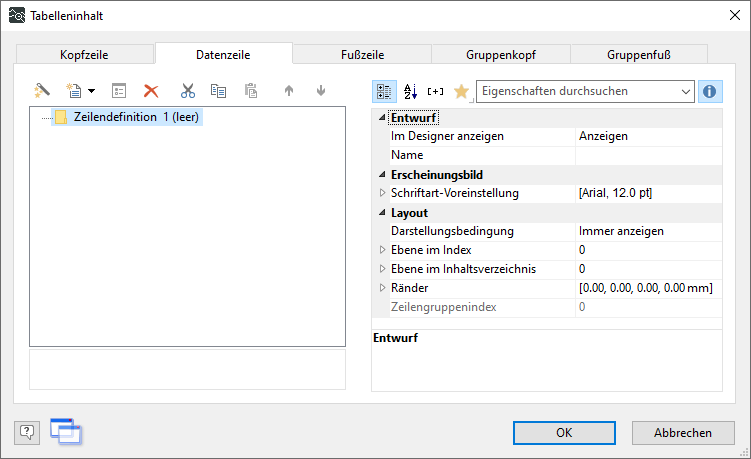Click the Anzeigen value of Im Designer anzeigen
751x459 pixels.
pos(649,137)
